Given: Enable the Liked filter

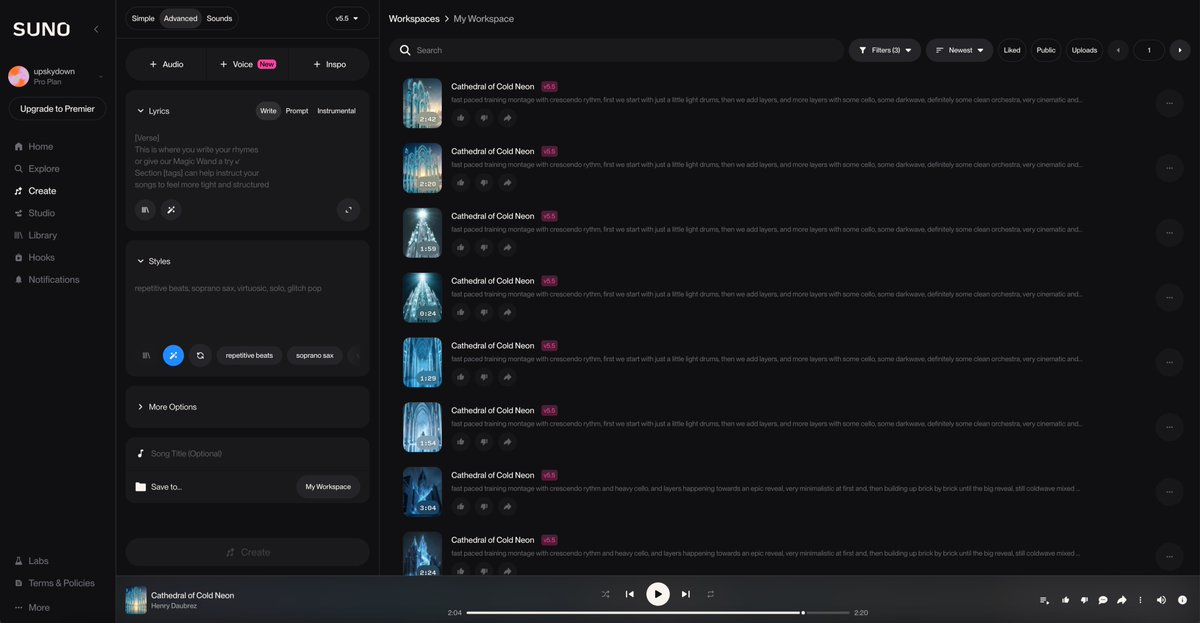Looking at the screenshot, I should coord(1012,50).
